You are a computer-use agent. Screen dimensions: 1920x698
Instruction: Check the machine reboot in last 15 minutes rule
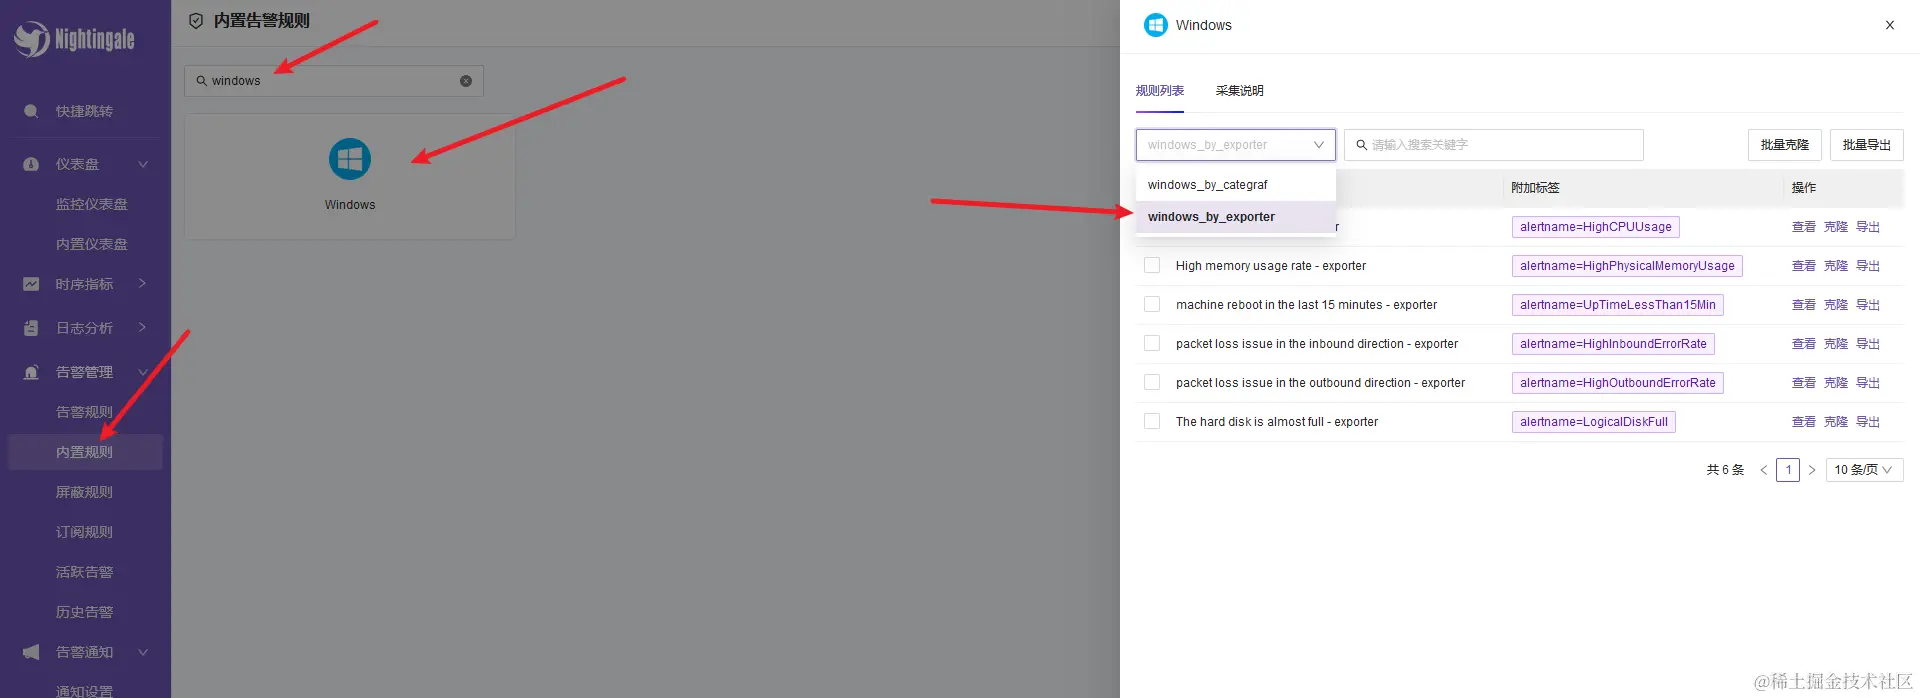pos(1152,305)
